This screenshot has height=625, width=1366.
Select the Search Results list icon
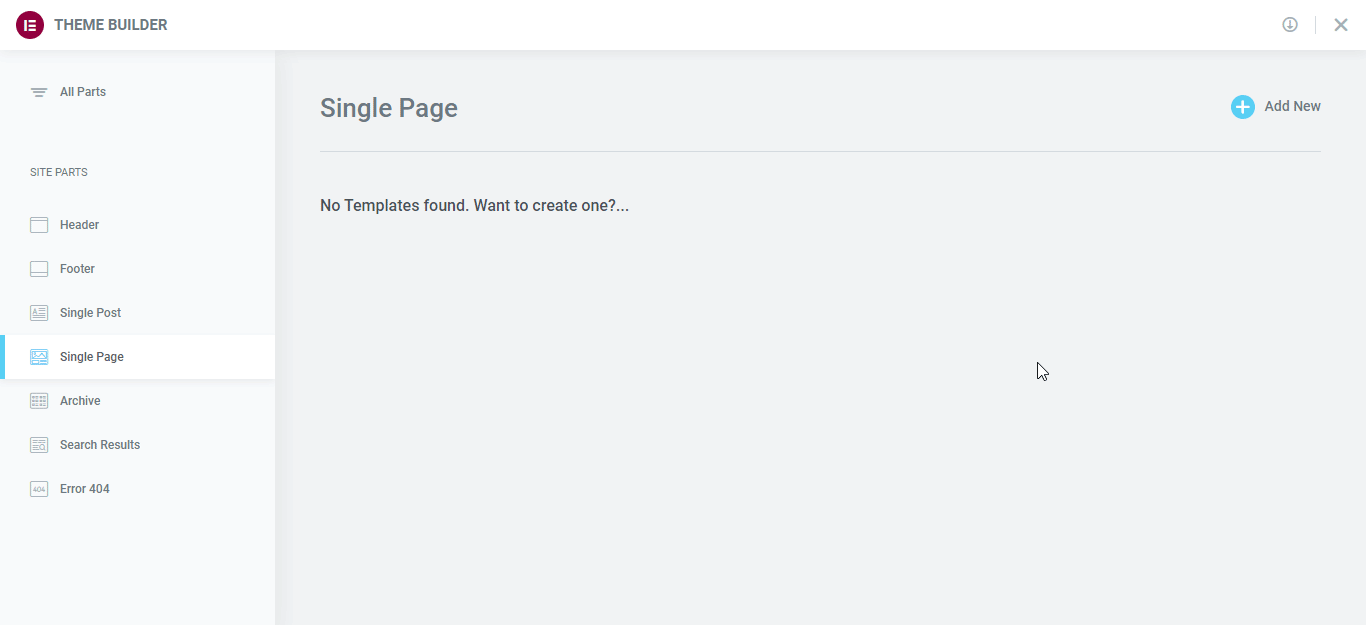[38, 444]
